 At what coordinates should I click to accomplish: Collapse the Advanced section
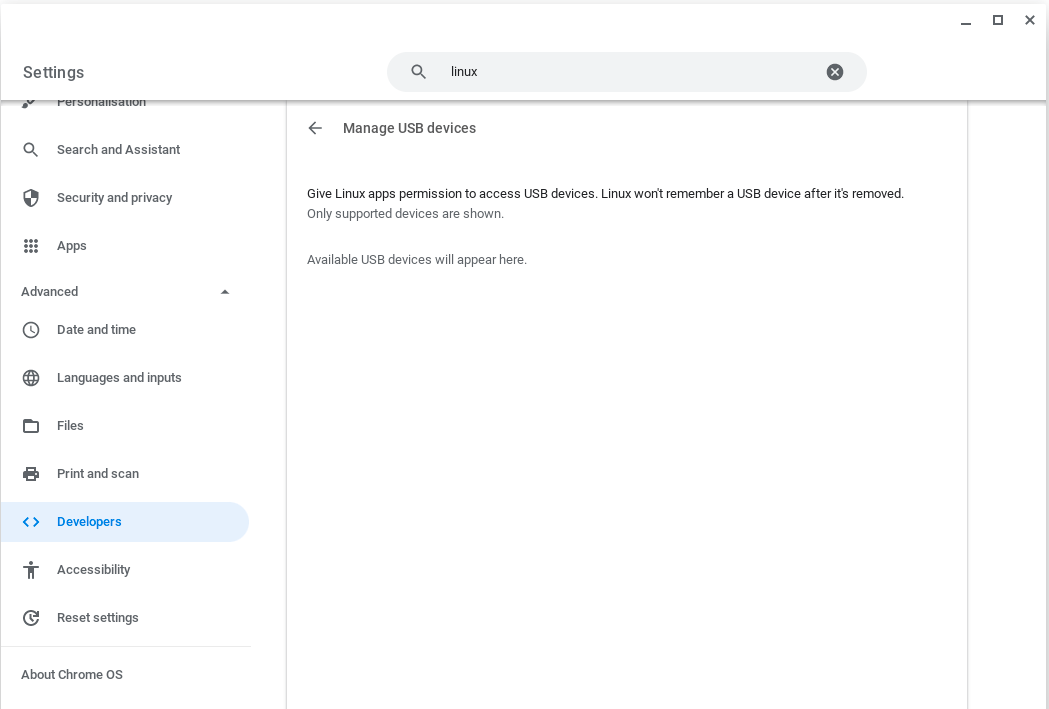225,292
